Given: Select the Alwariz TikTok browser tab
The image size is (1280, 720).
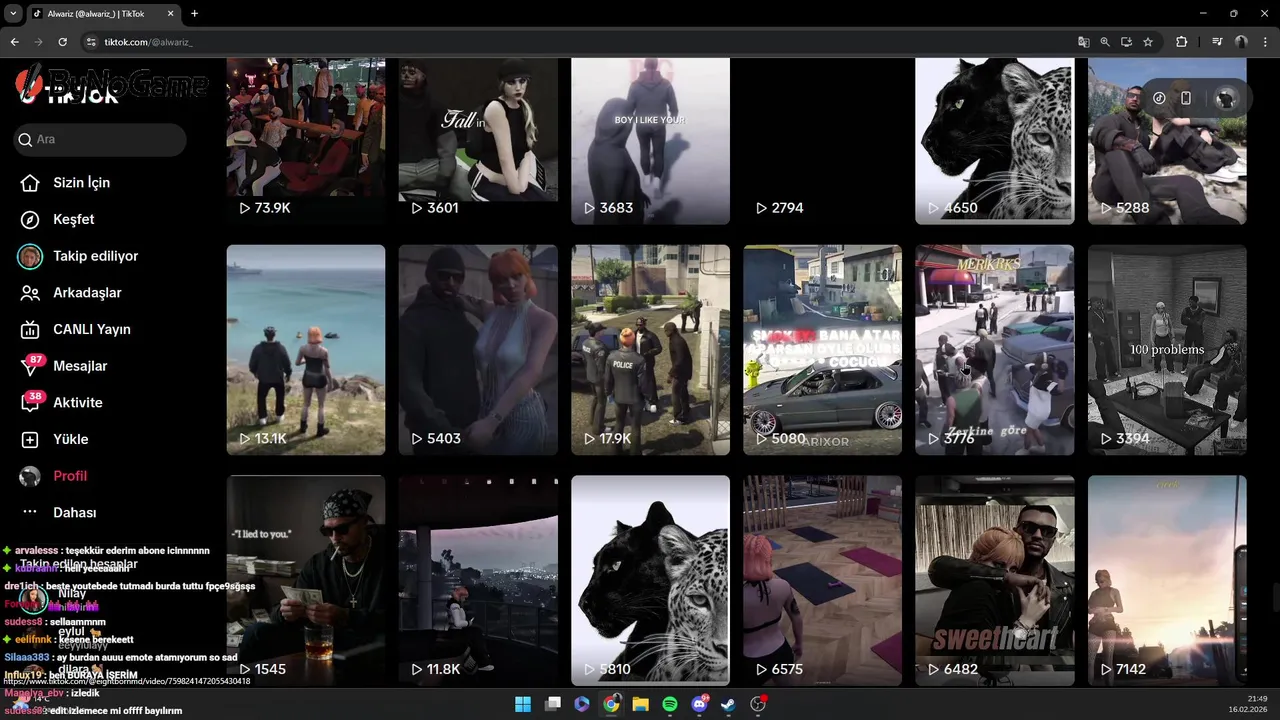Looking at the screenshot, I should coord(102,14).
